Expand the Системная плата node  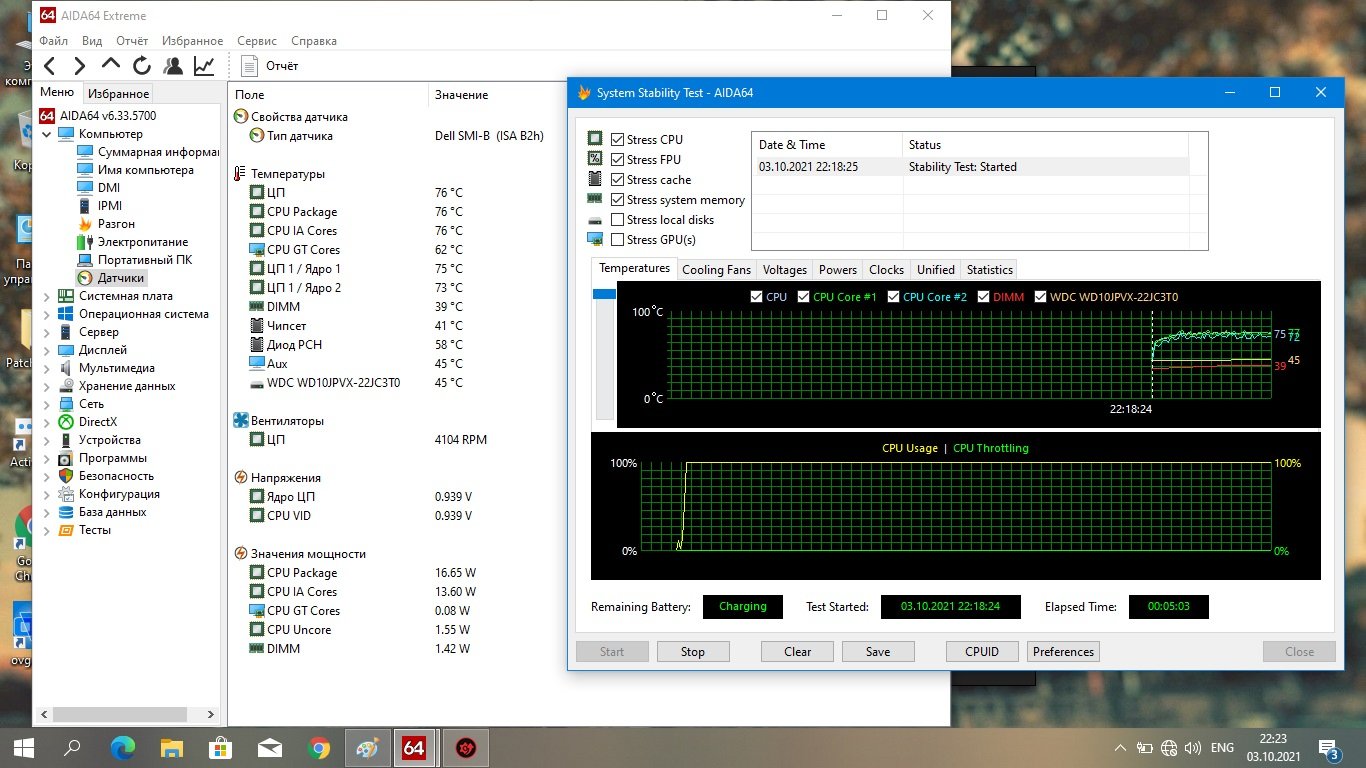(46, 296)
